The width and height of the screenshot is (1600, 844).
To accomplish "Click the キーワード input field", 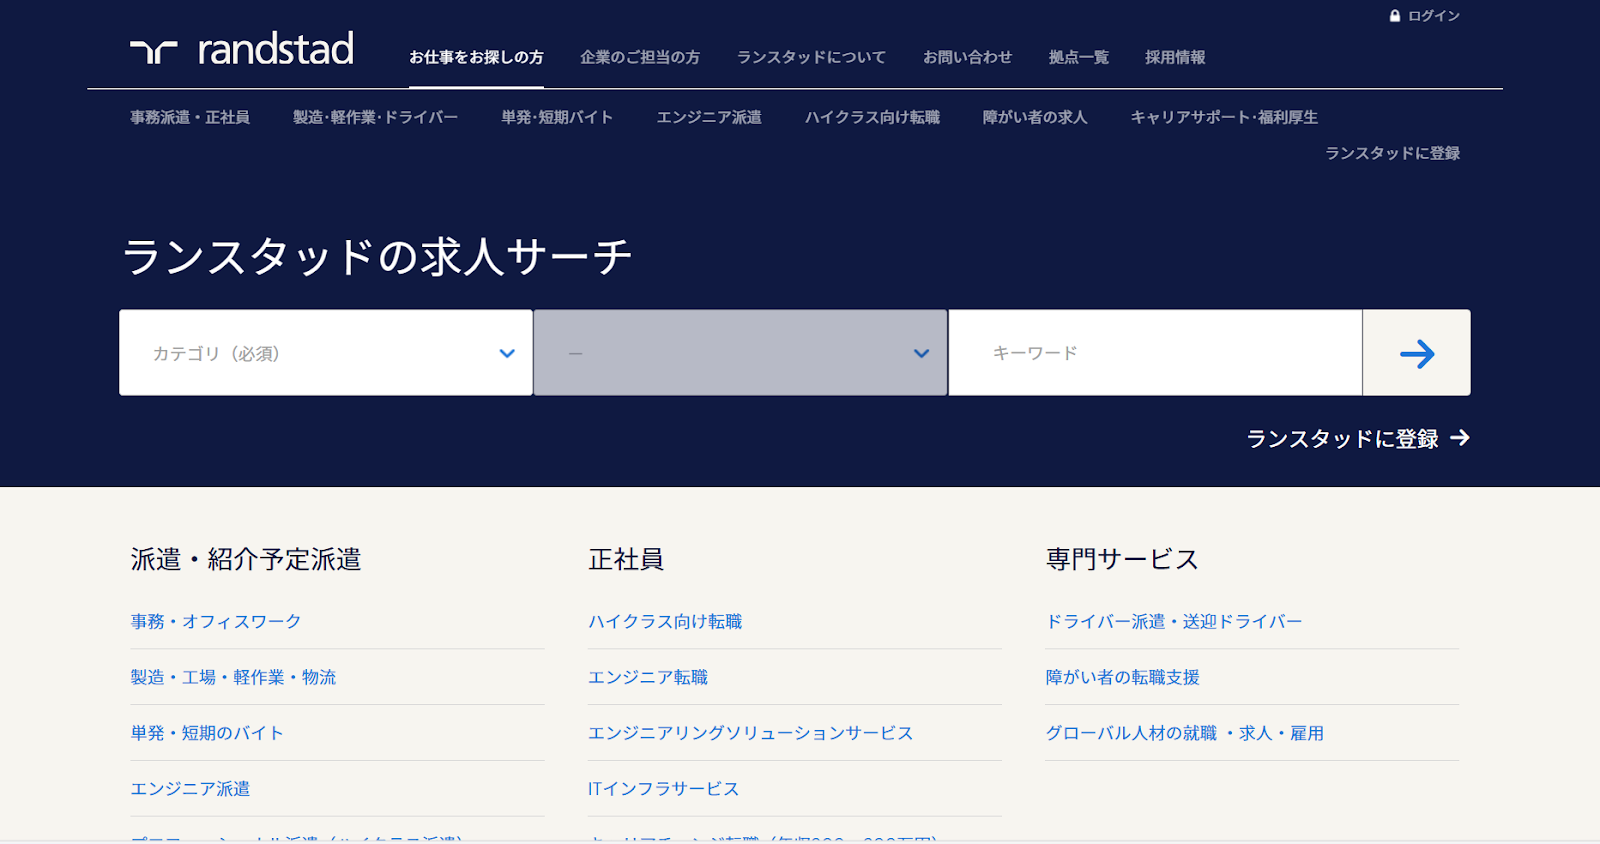I will pyautogui.click(x=1155, y=353).
